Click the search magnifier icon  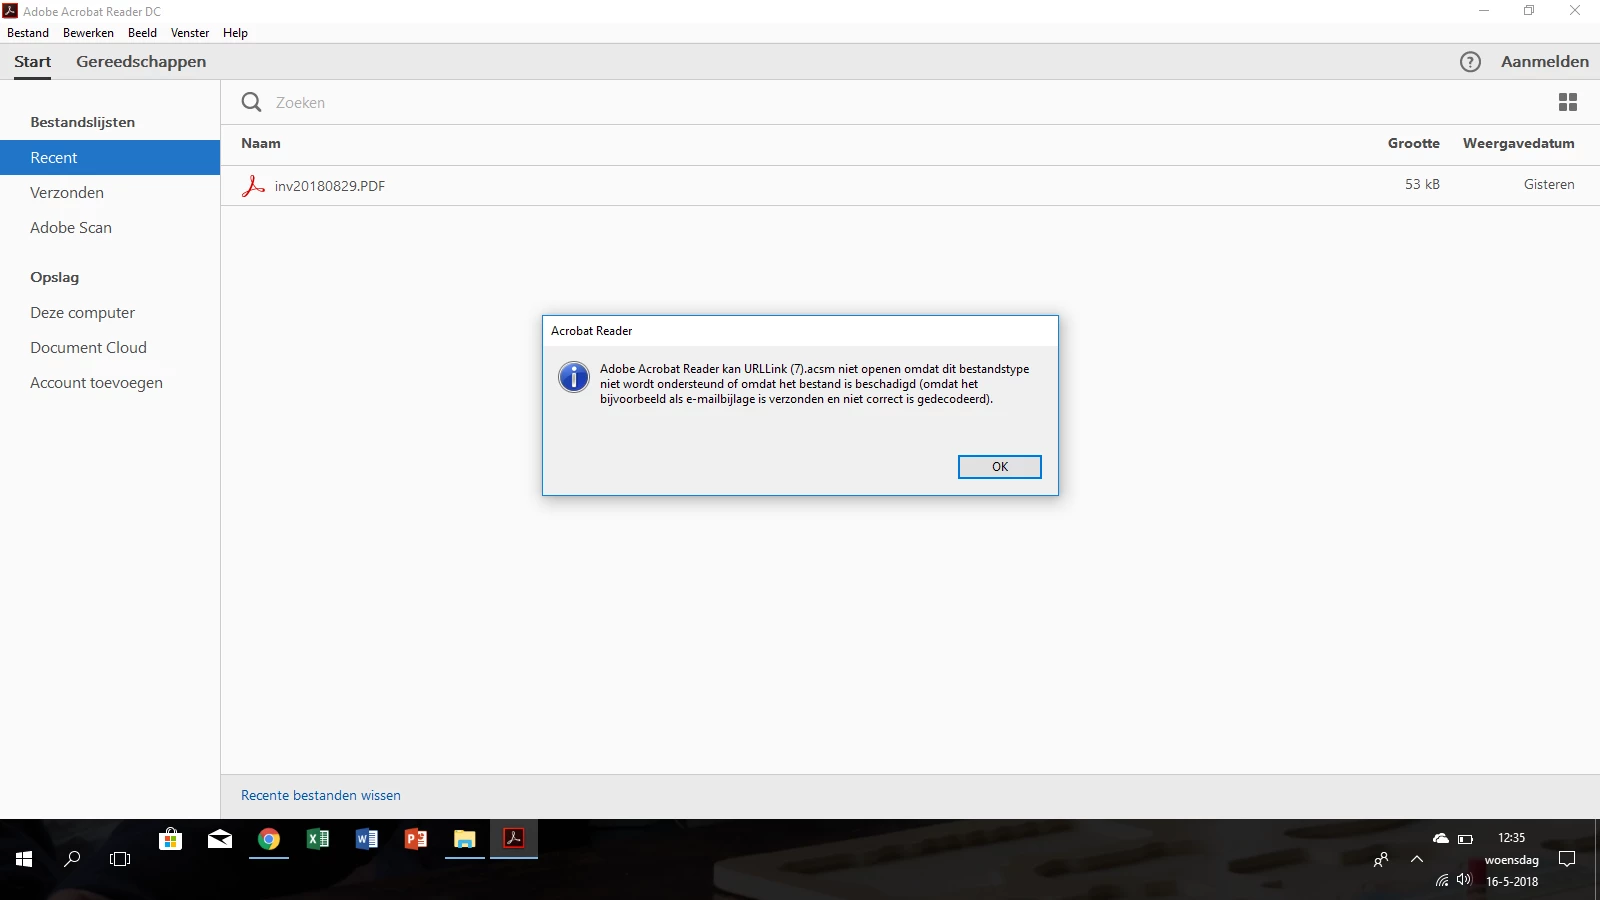point(252,102)
